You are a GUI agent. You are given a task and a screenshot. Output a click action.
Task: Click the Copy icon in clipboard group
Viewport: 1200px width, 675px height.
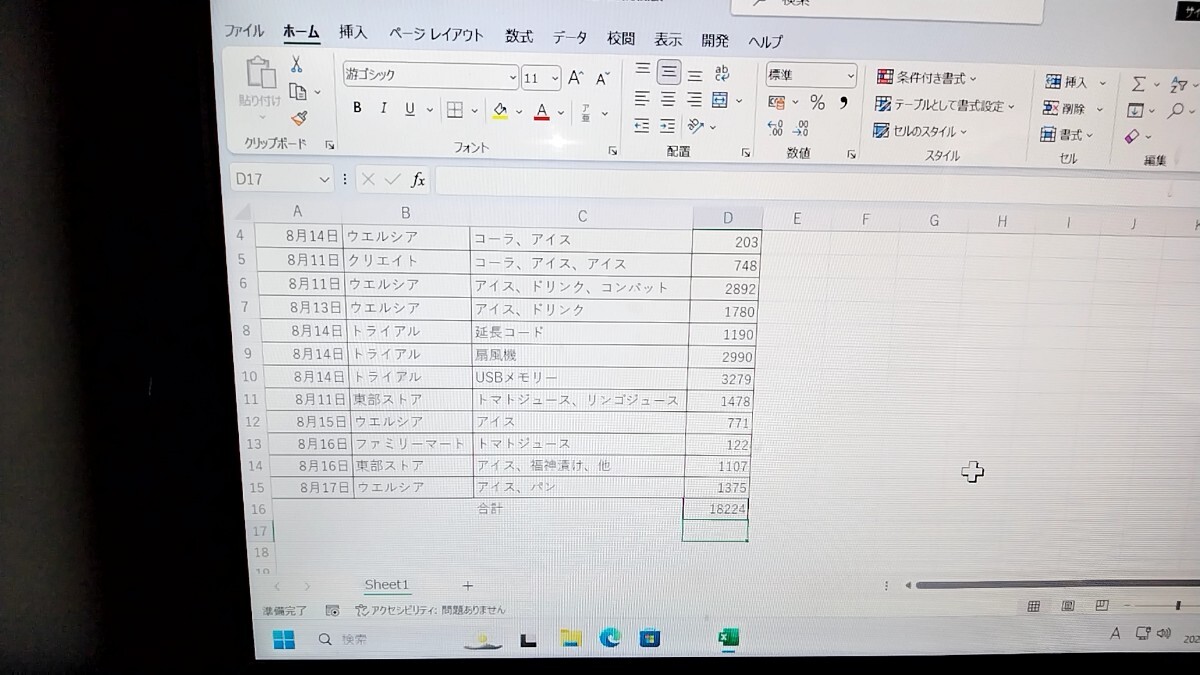click(x=298, y=92)
